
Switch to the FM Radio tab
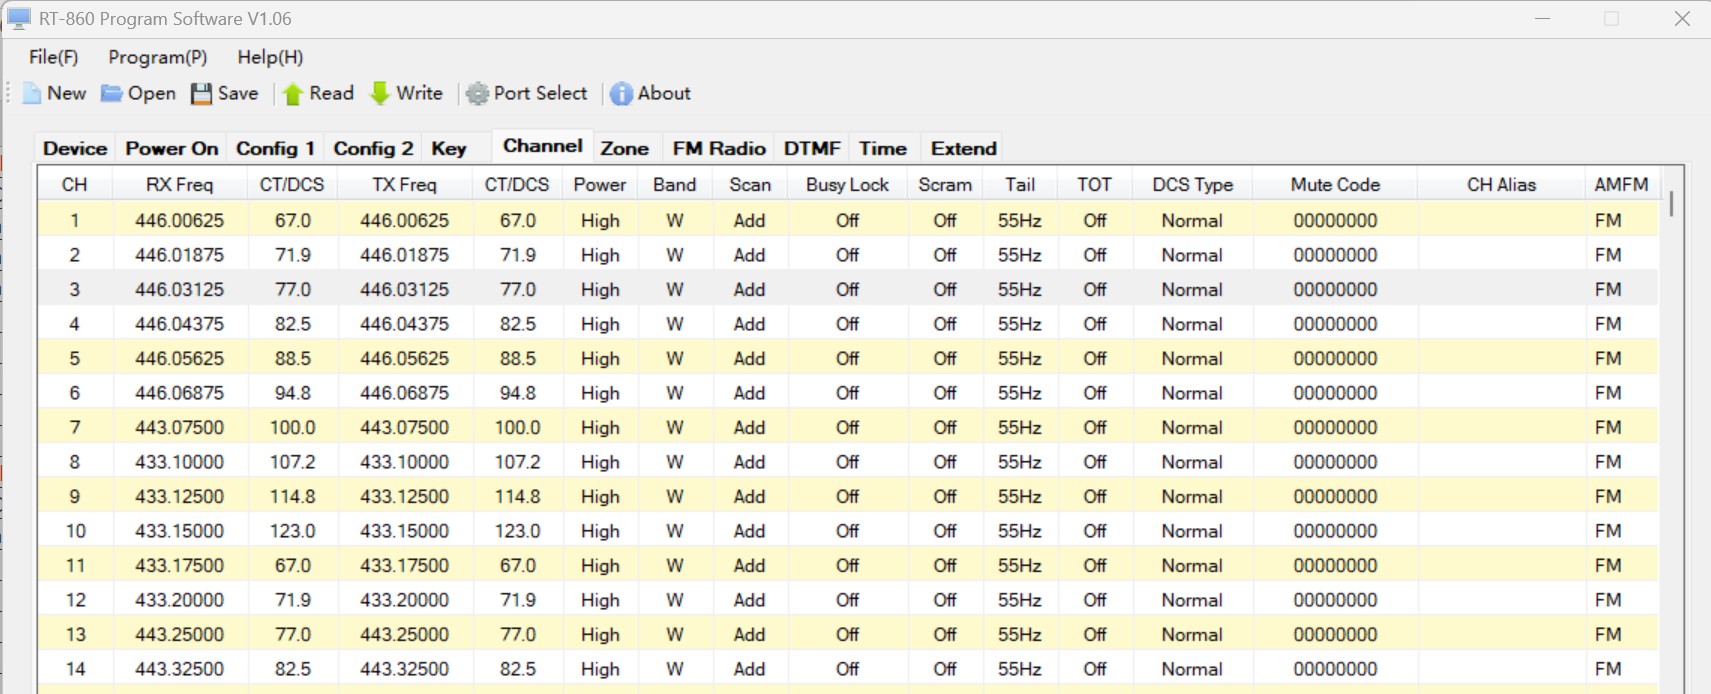[x=718, y=149]
